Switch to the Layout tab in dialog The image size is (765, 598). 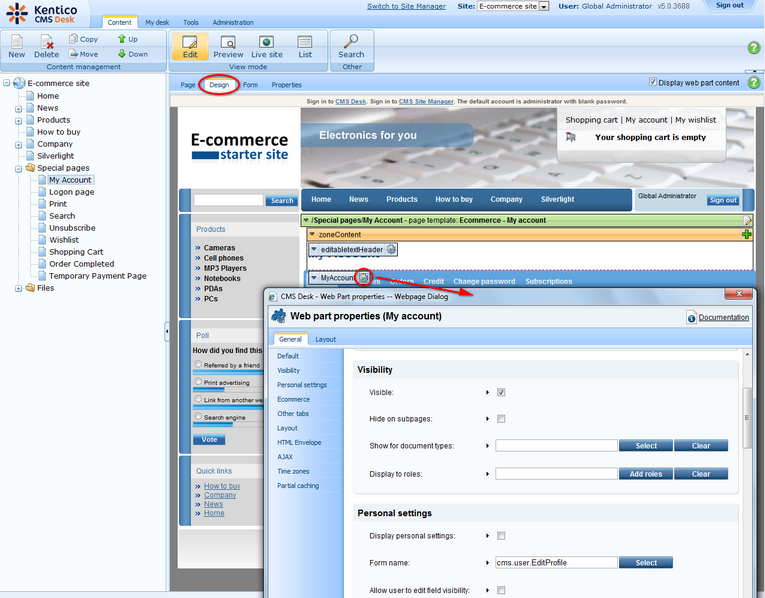click(x=325, y=339)
